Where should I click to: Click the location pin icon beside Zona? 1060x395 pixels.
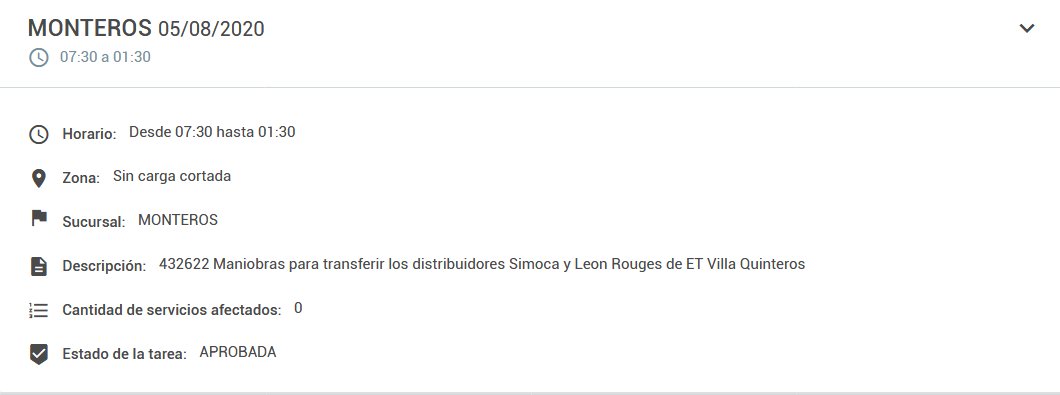coord(39,179)
